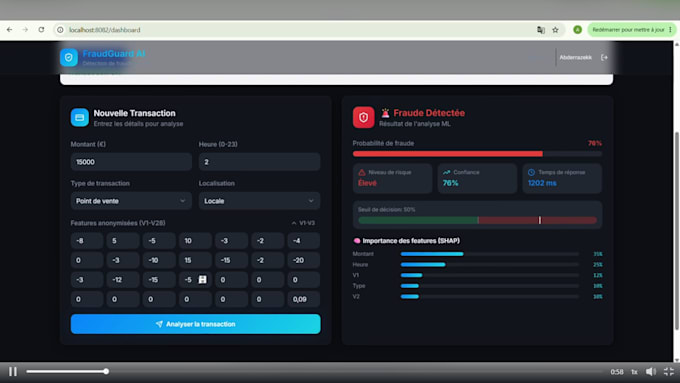Click the FraudGuard AI title
This screenshot has height=383, width=680.
(x=114, y=54)
